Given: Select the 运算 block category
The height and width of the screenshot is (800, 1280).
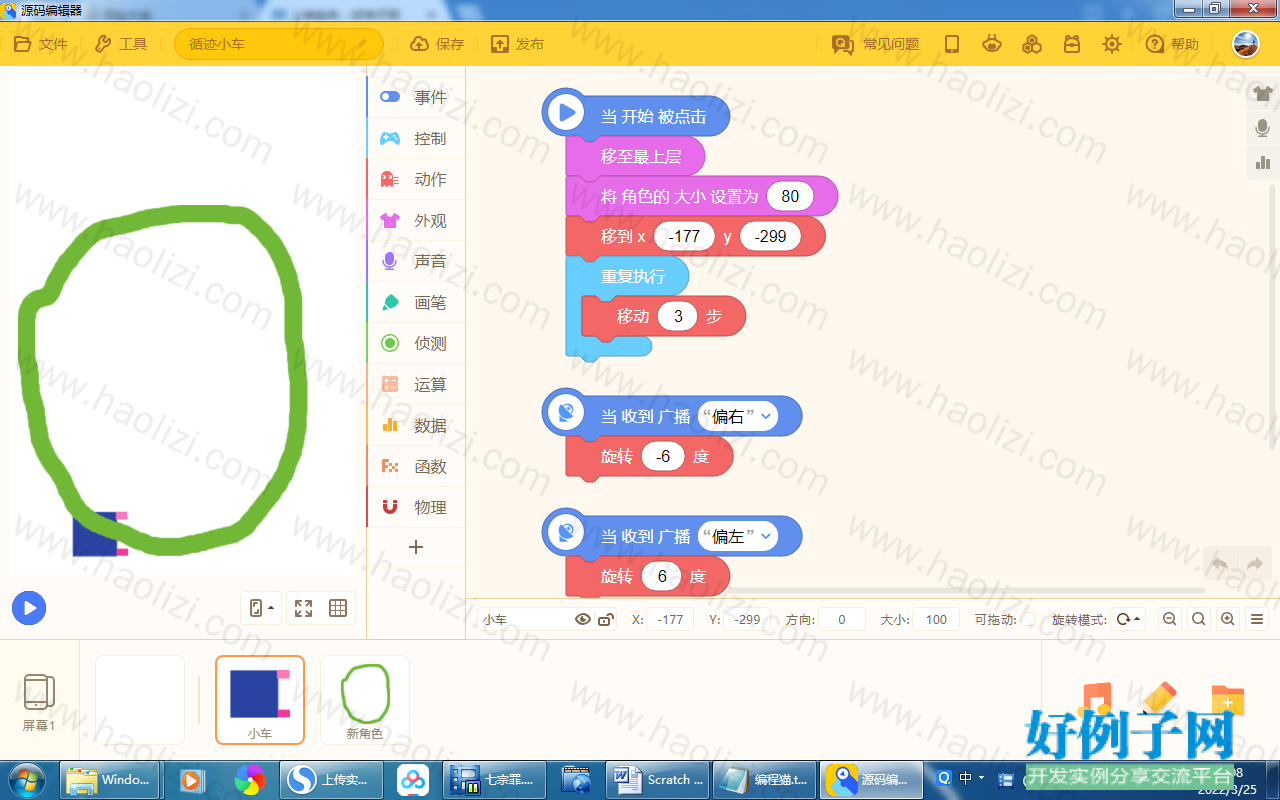Looking at the screenshot, I should [416, 384].
